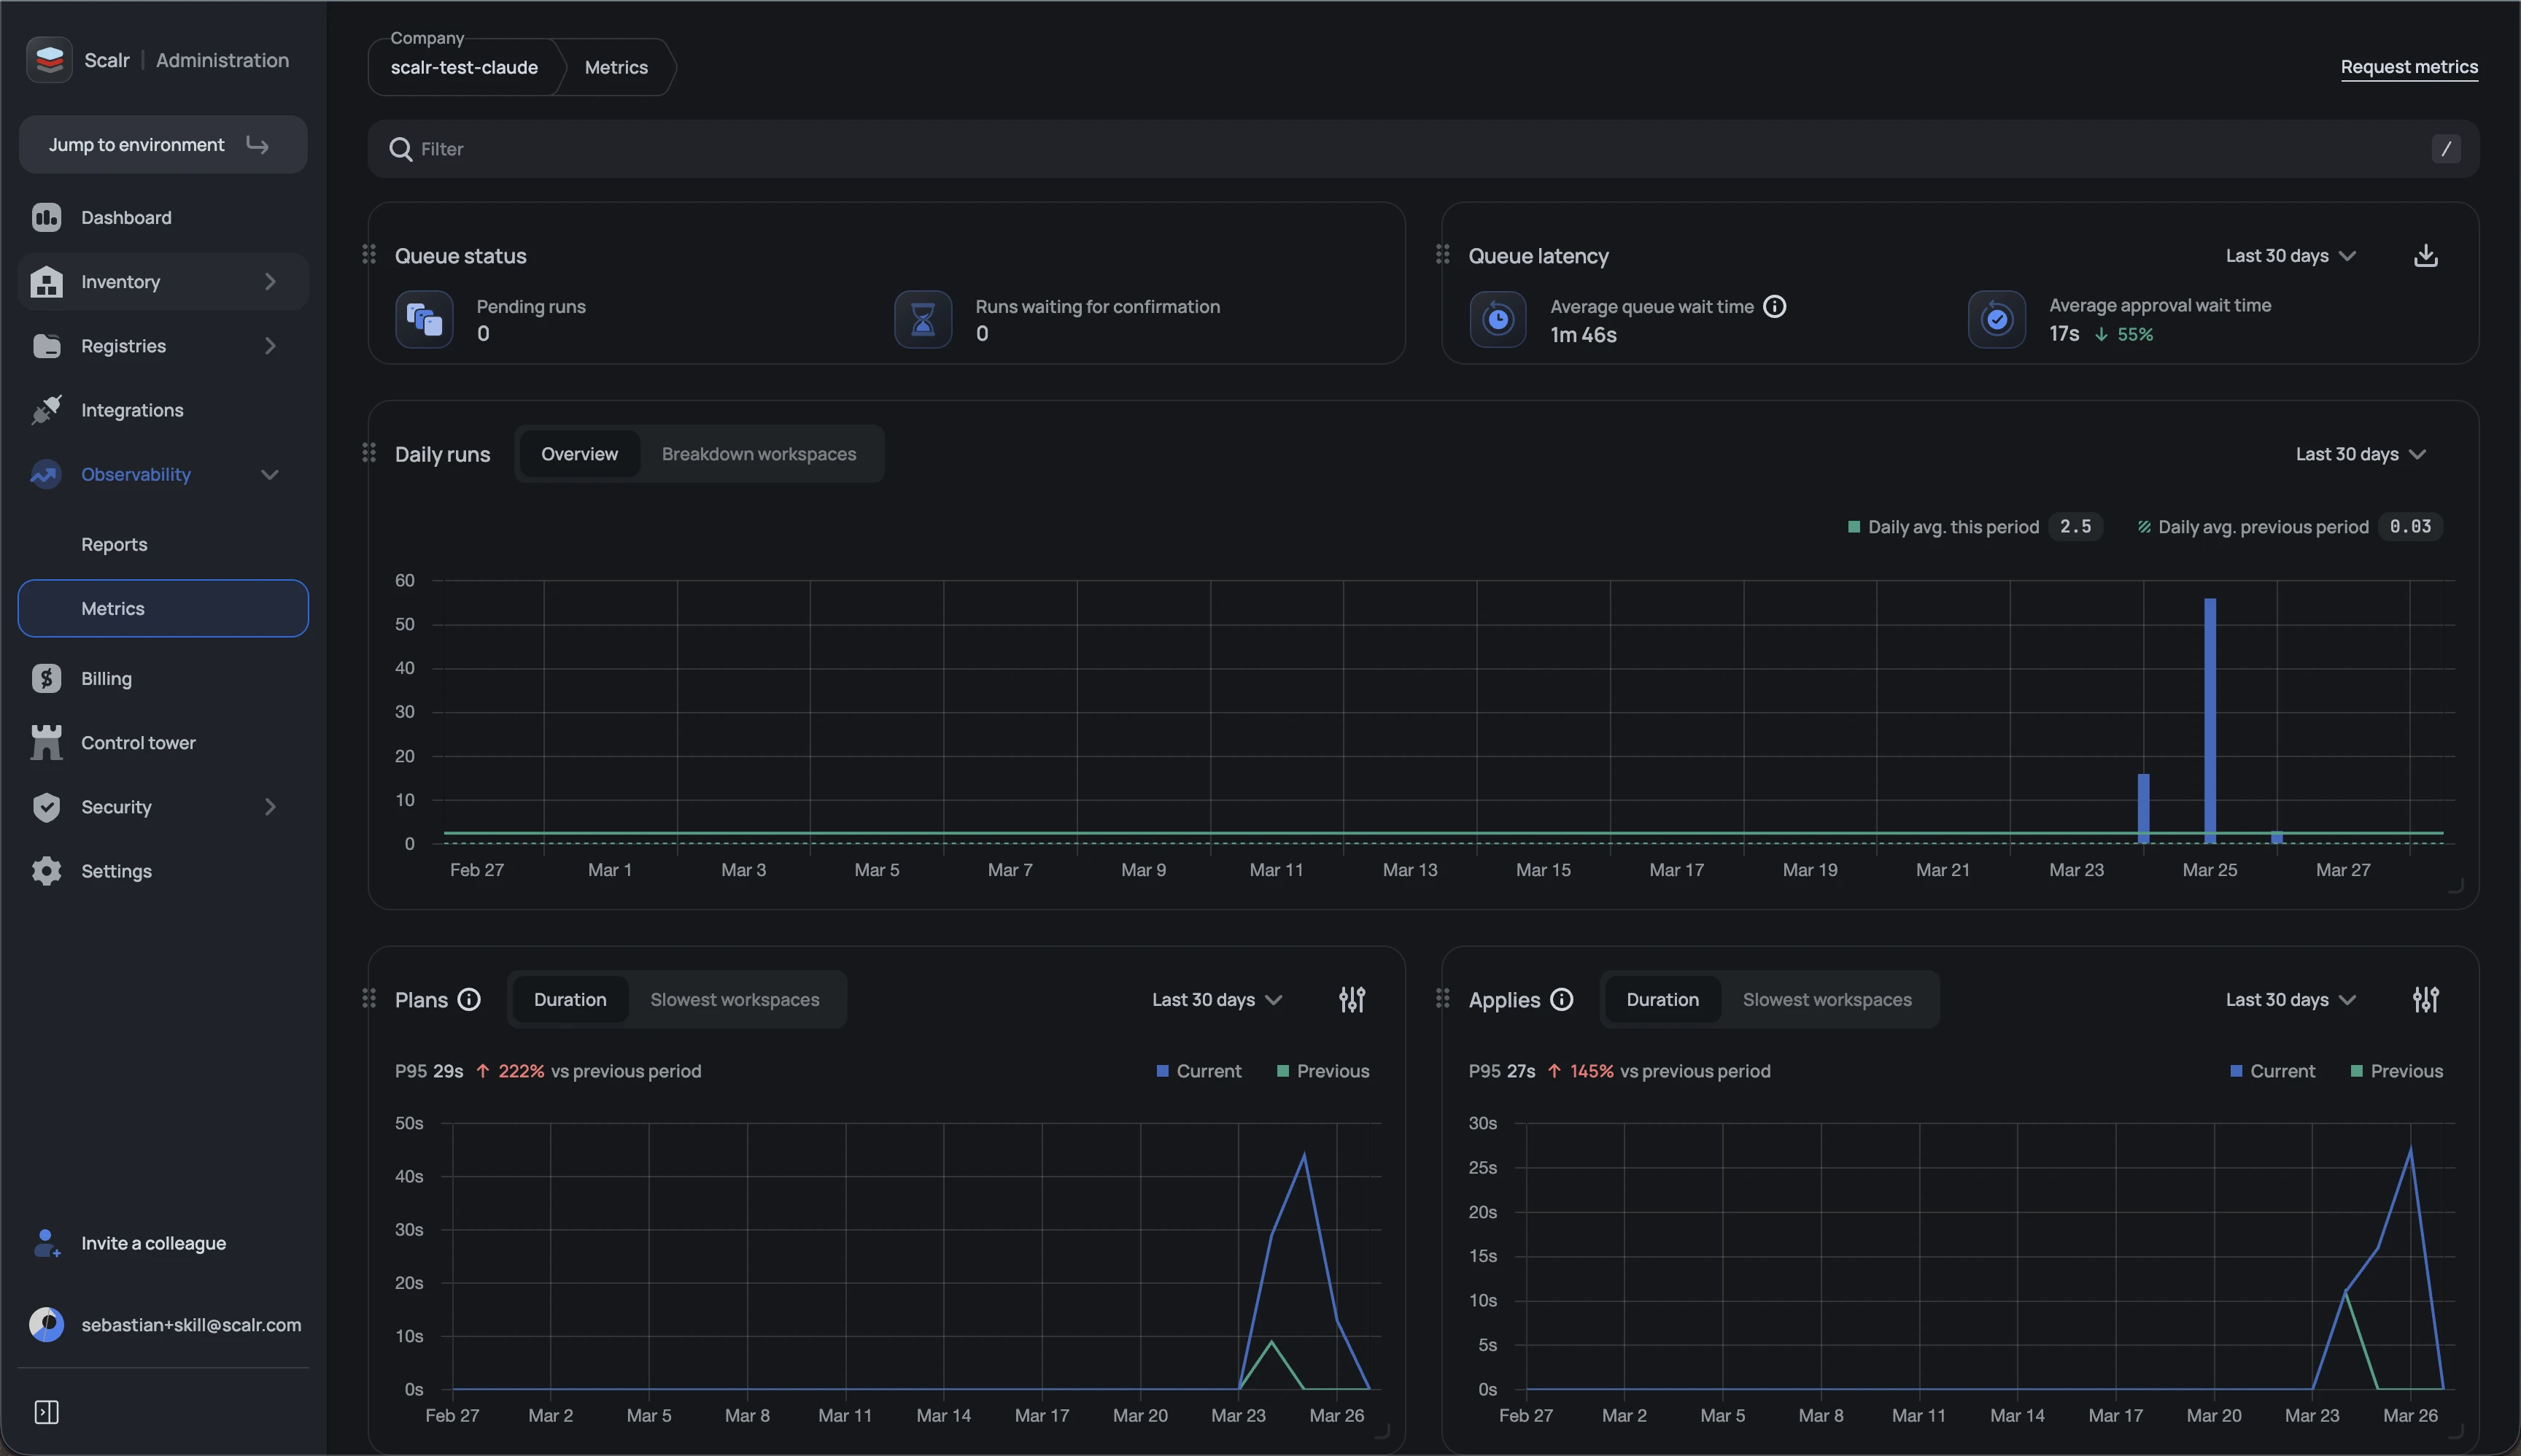Click the Filter search magnifier icon
The width and height of the screenshot is (2521, 1456).
401,149
